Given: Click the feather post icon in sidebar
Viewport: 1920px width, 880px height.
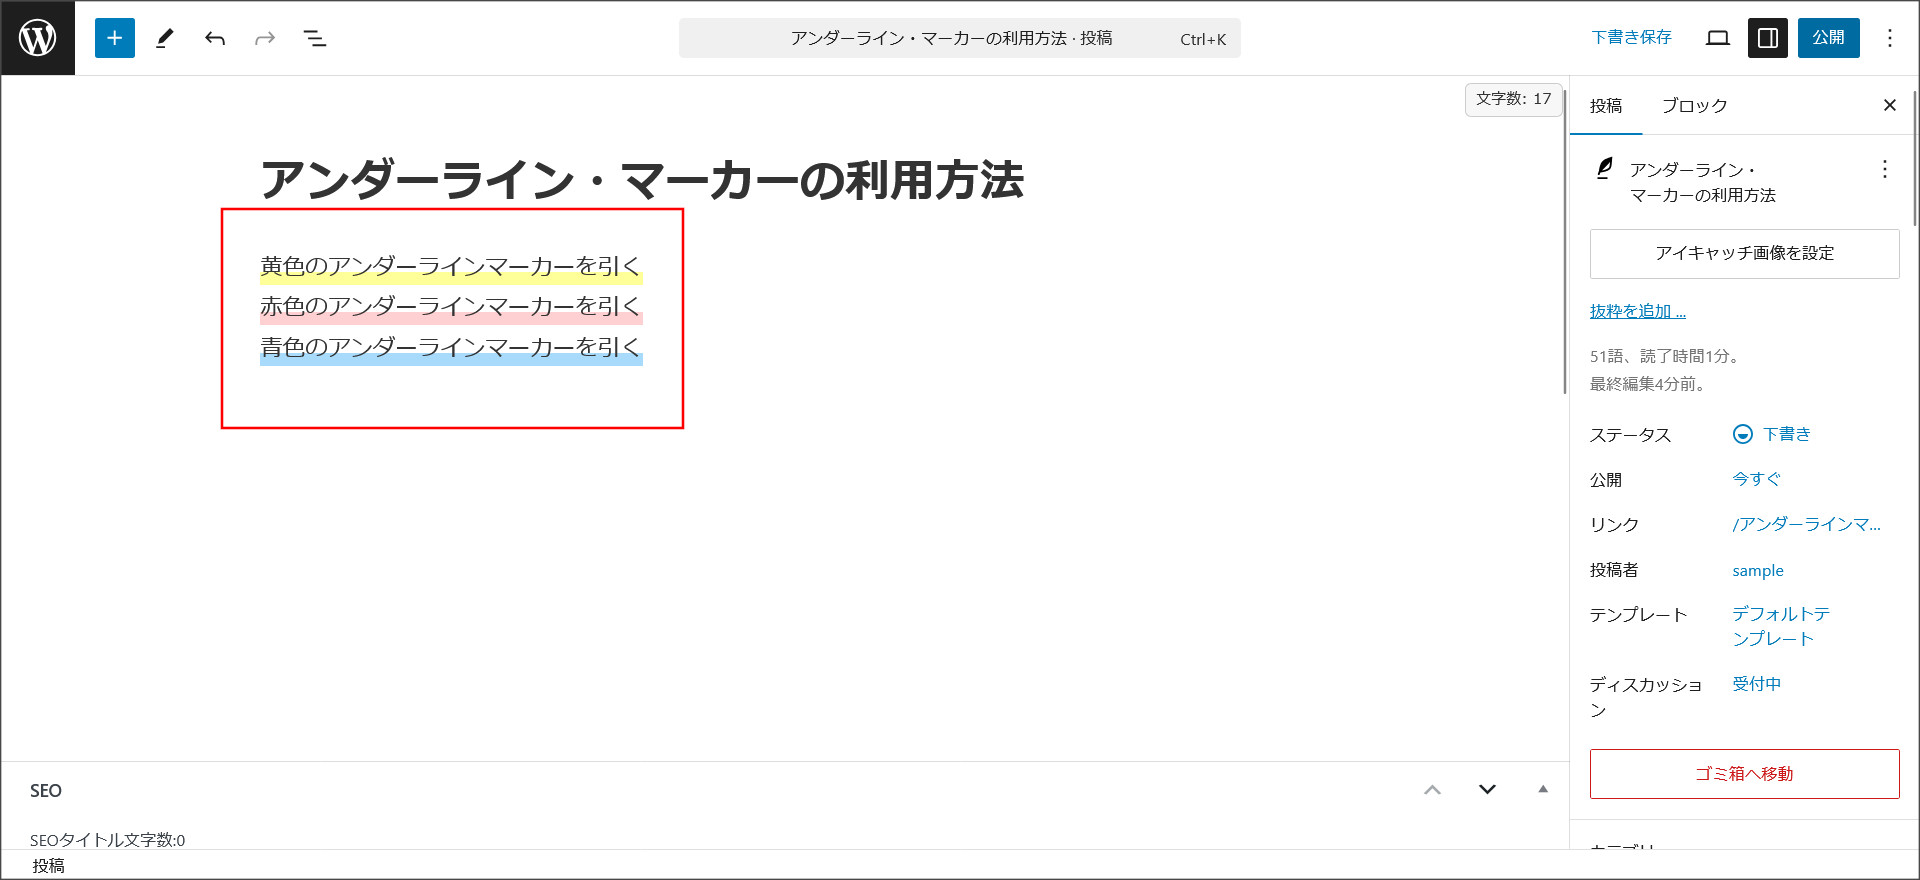Looking at the screenshot, I should point(1605,168).
